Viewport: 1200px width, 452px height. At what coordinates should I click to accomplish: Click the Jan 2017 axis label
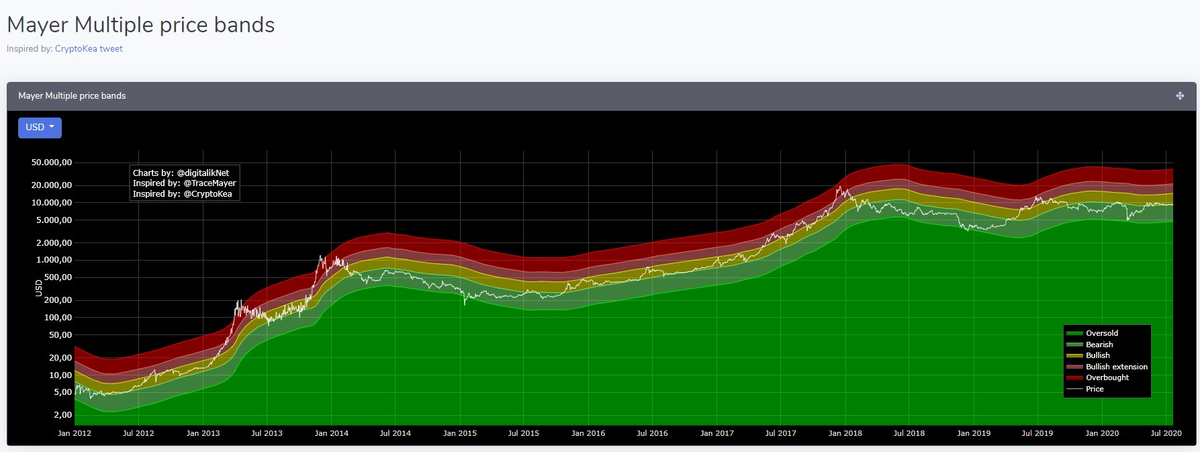[x=717, y=433]
